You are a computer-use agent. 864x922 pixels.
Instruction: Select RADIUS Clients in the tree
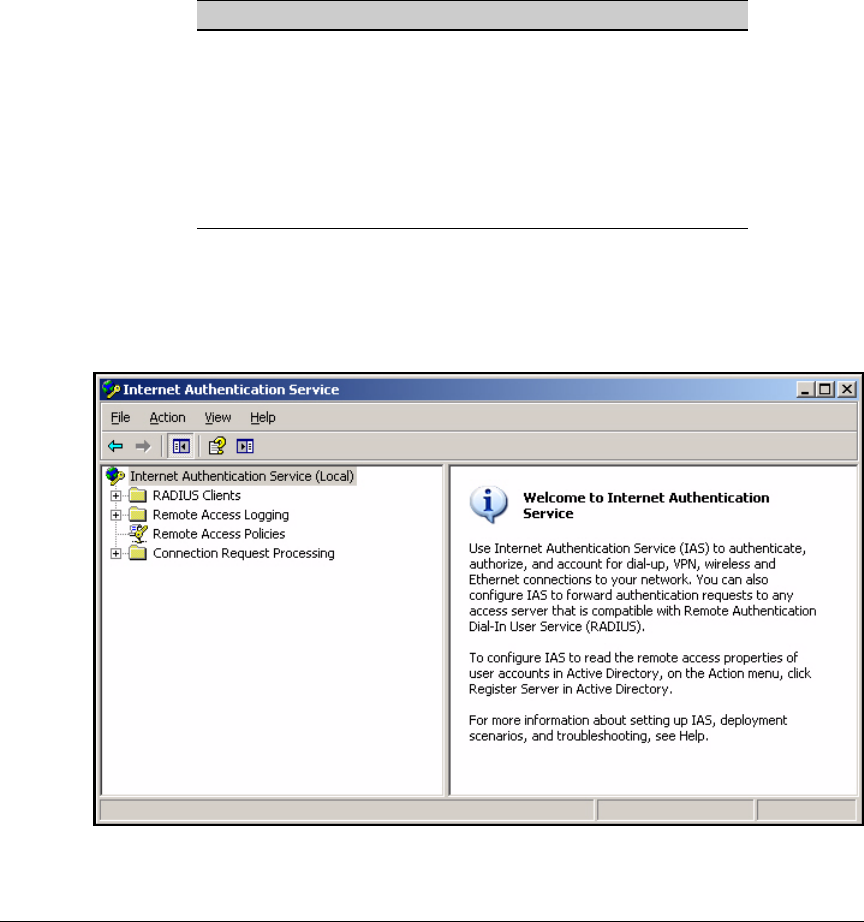[196, 495]
